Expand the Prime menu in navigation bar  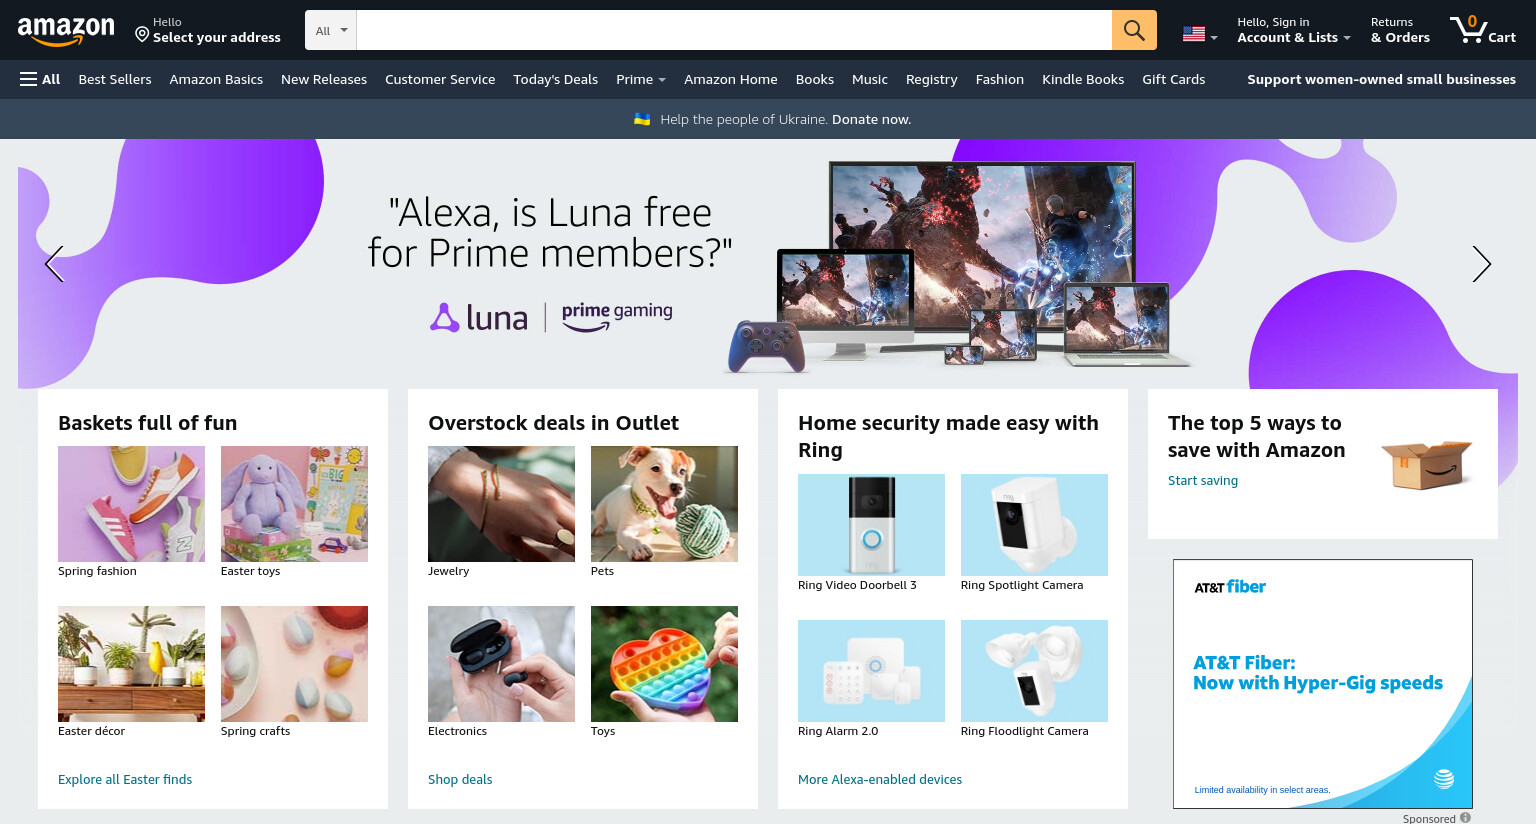(x=641, y=79)
